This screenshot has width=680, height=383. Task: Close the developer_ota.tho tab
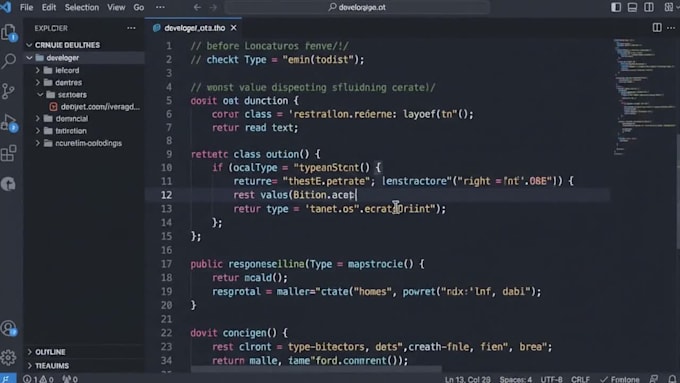(234, 28)
